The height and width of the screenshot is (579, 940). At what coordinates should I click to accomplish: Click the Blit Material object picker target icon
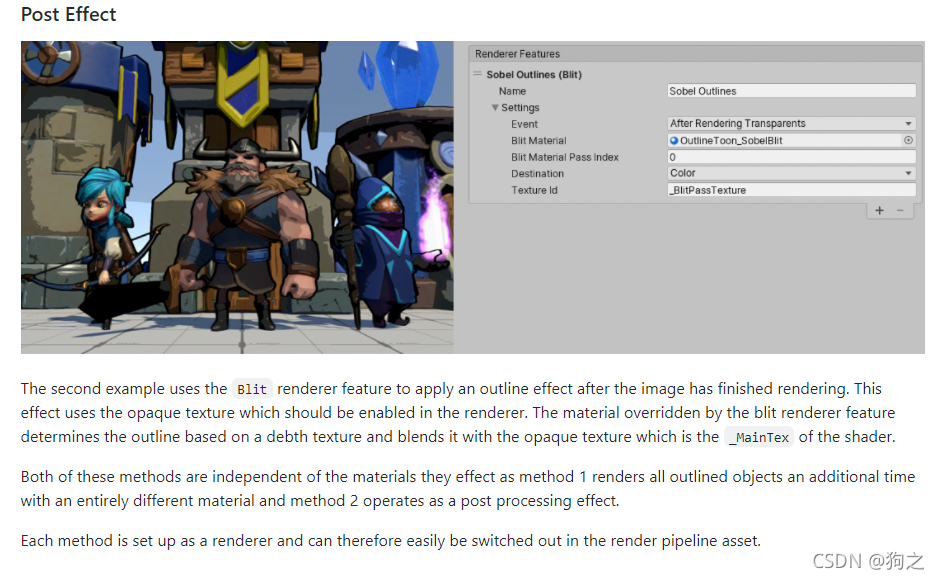click(908, 140)
